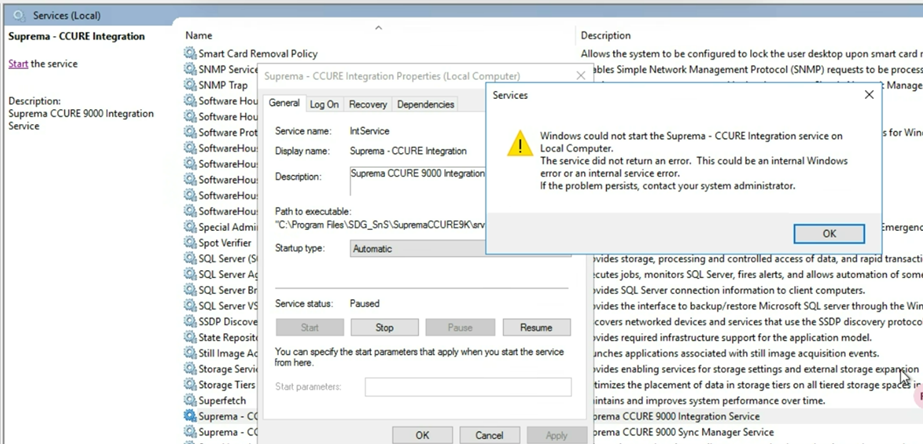Click the Start parameters input field
923x444 pixels.
(x=468, y=387)
